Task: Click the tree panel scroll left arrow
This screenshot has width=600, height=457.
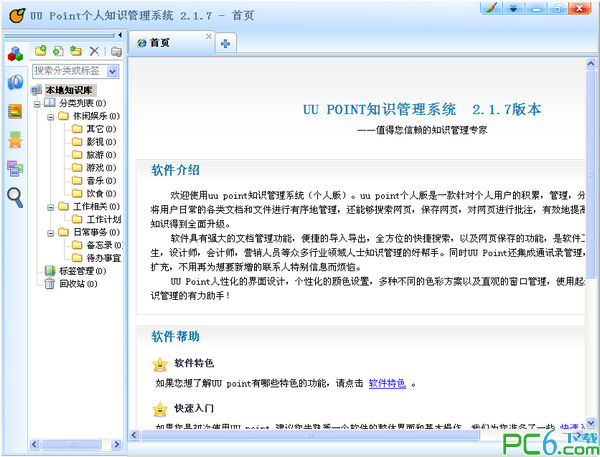Action: tap(34, 444)
